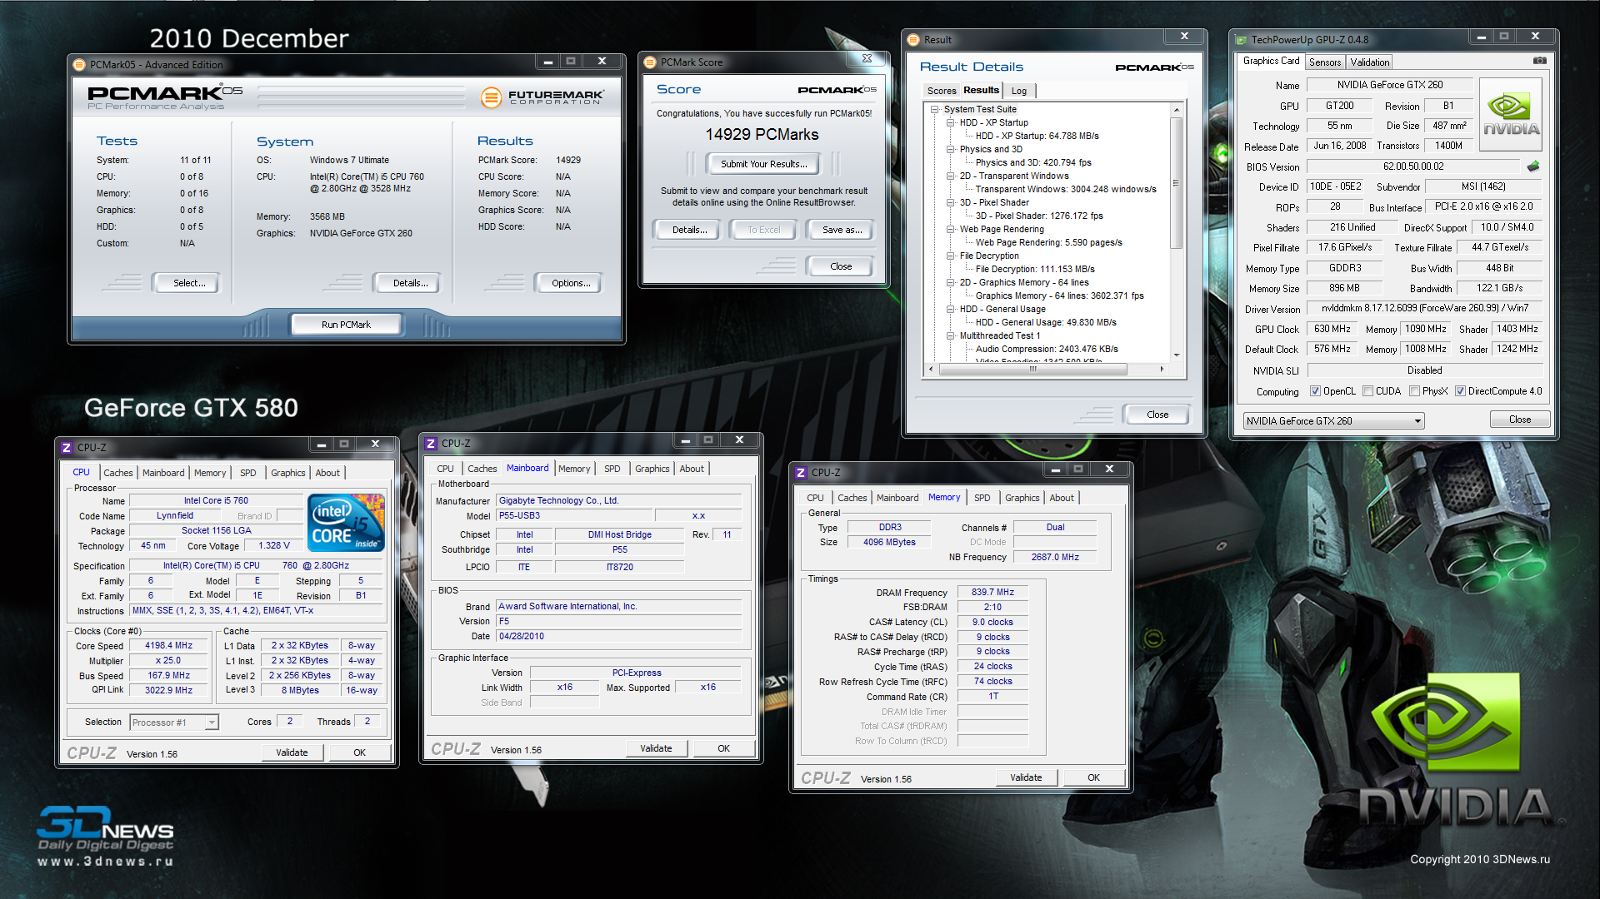Click the title icon of CPU-Z CPU-tab window
This screenshot has width=1600, height=899.
tap(66, 448)
